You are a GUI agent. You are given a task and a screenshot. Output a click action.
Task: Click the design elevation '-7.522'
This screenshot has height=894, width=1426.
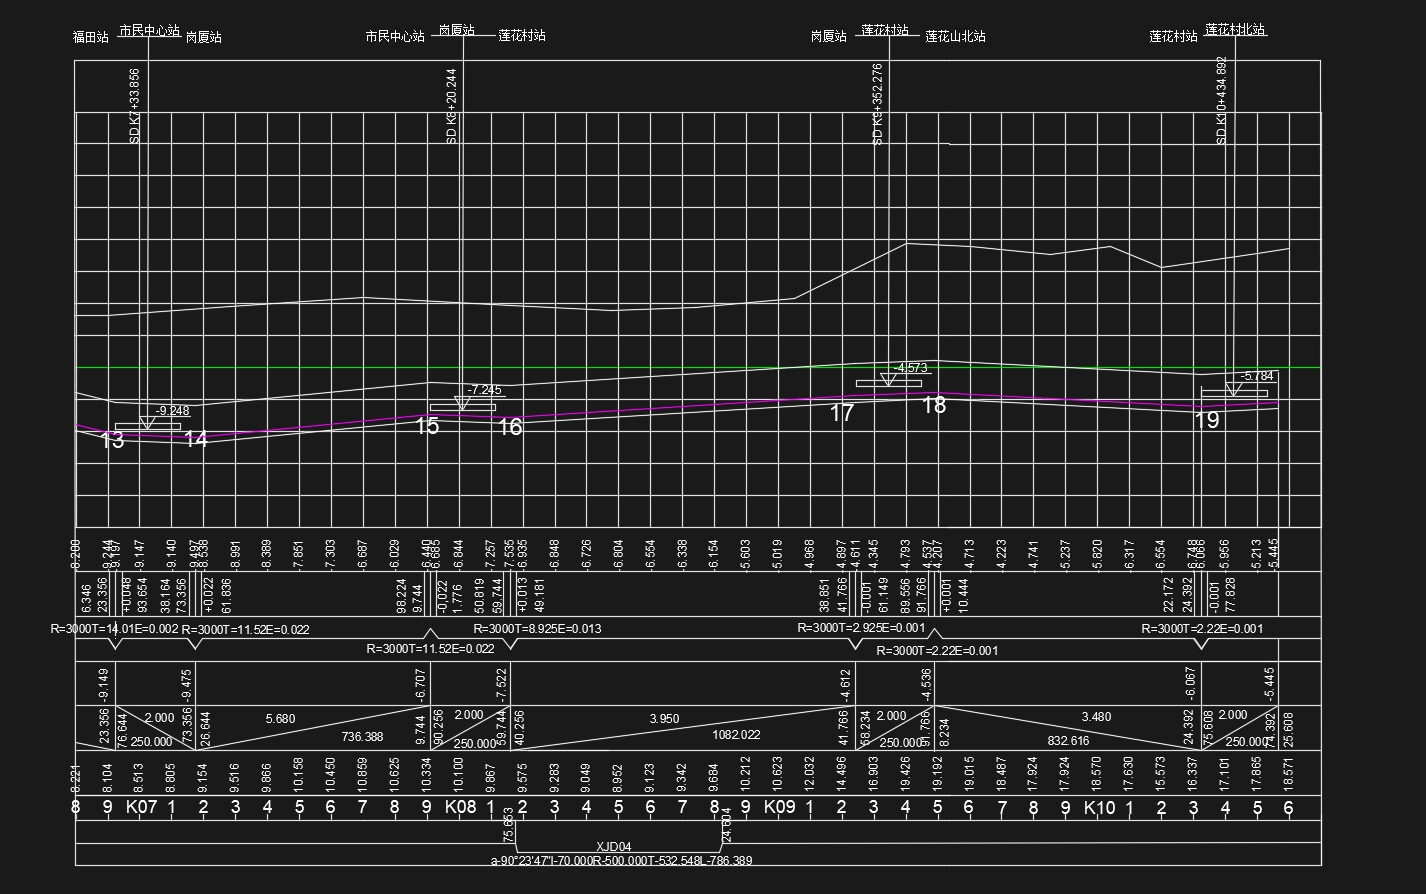point(503,685)
